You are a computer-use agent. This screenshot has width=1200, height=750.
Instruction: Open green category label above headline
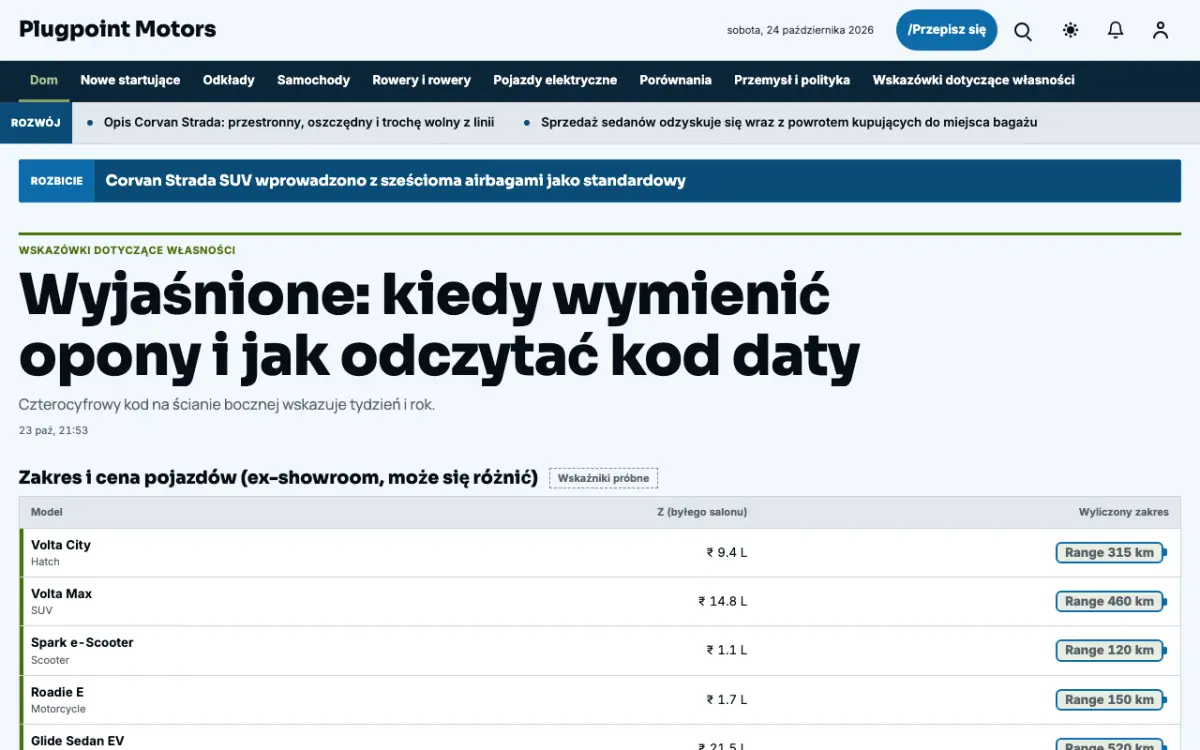(x=127, y=250)
